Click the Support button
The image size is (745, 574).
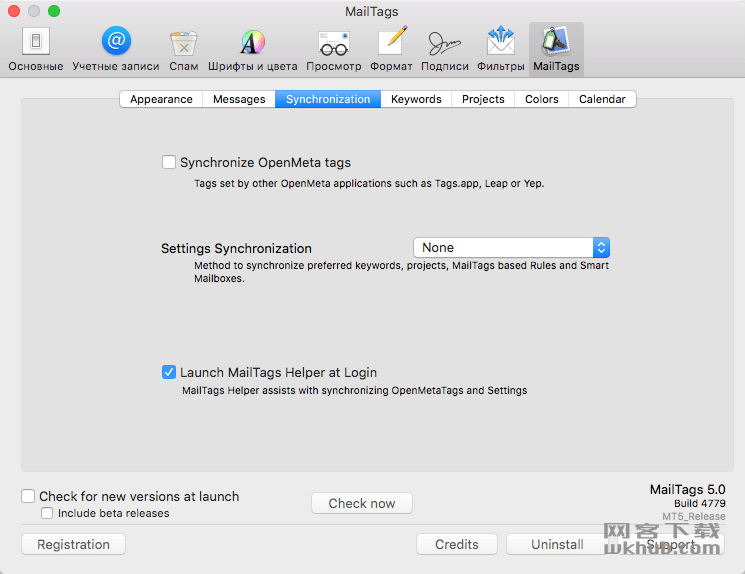[671, 544]
